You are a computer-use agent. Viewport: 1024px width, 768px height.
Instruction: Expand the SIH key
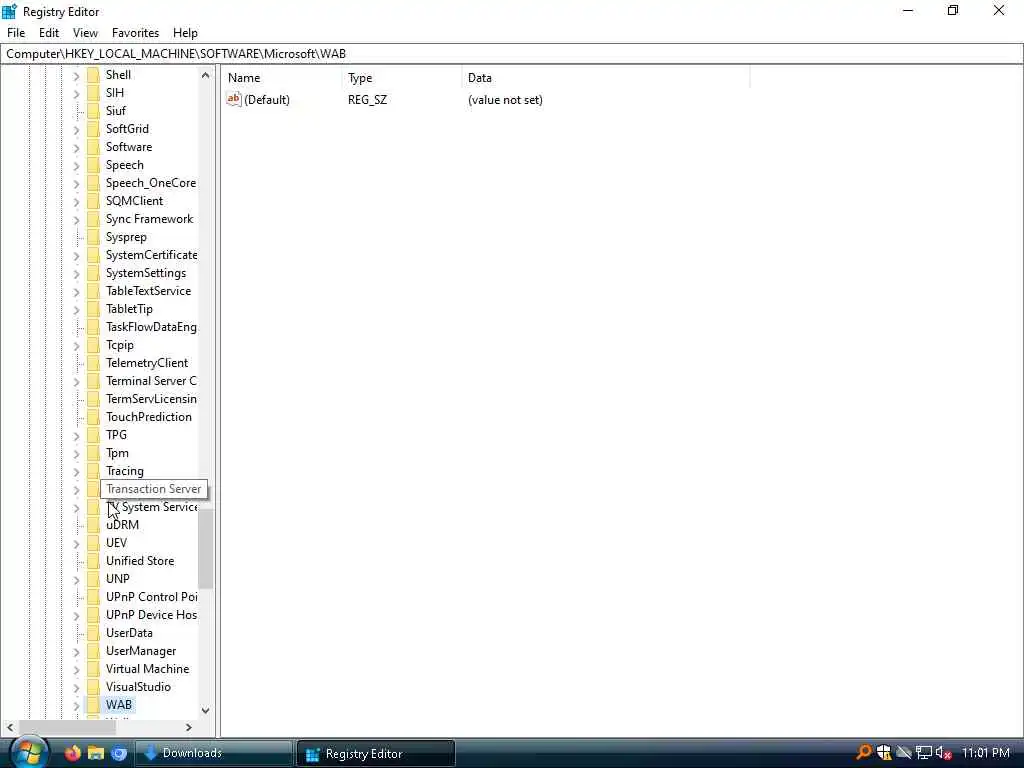pyautogui.click(x=76, y=93)
